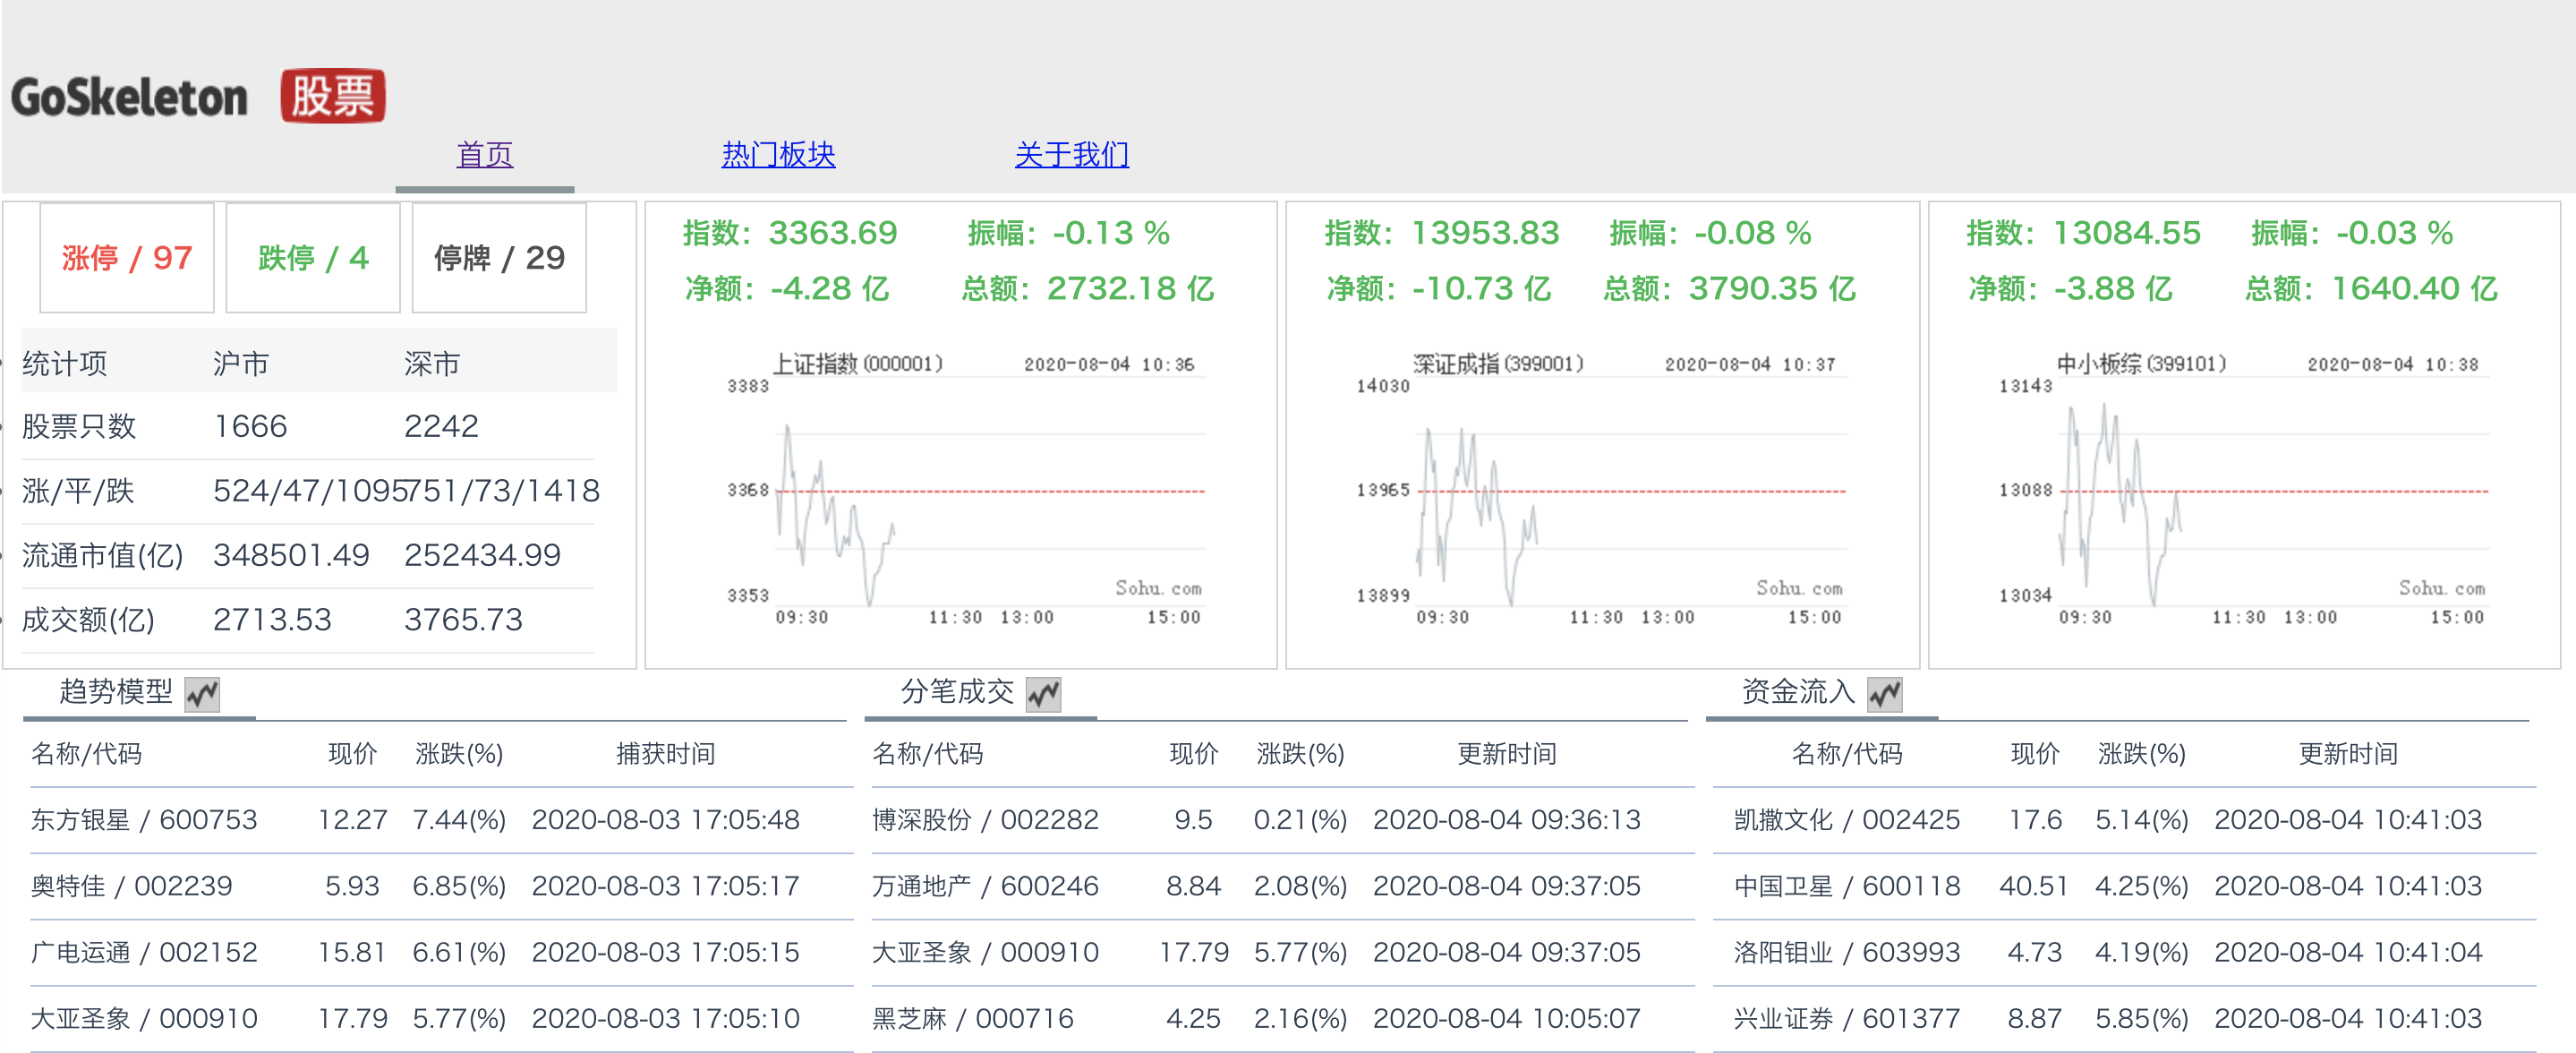Click total amount 3790.35 亿
The width and height of the screenshot is (2576, 1053).
pyautogui.click(x=1772, y=289)
